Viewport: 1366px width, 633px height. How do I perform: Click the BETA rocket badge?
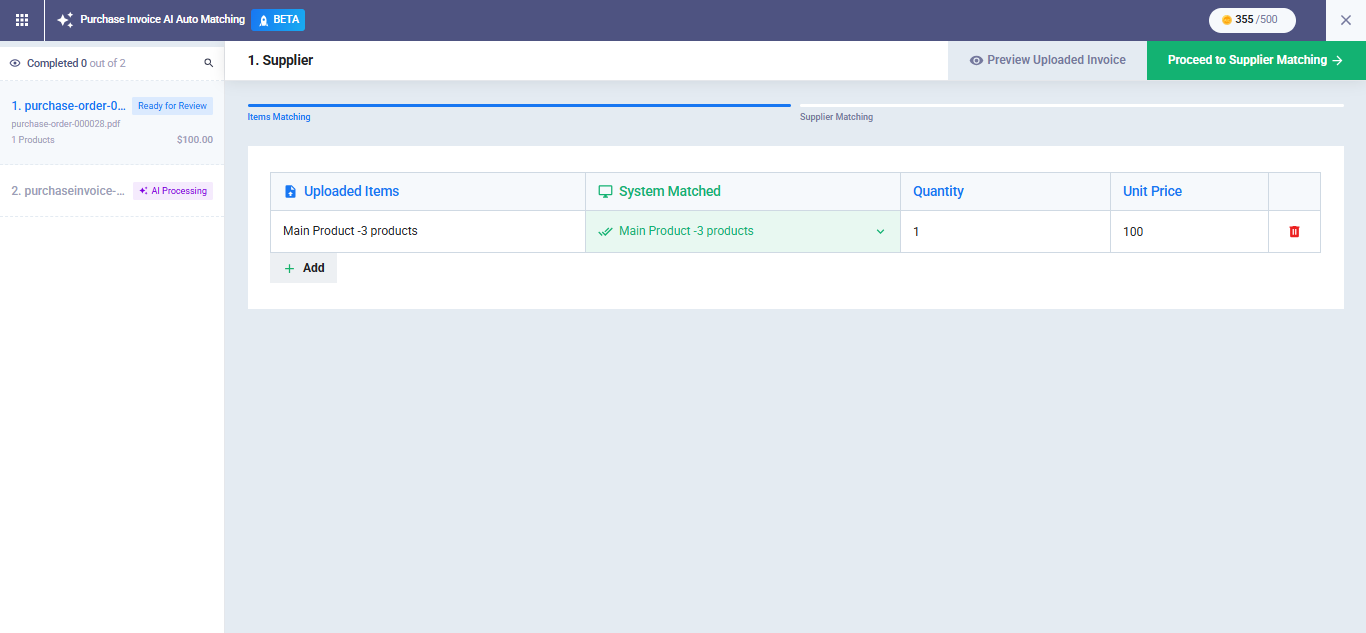[x=278, y=20]
